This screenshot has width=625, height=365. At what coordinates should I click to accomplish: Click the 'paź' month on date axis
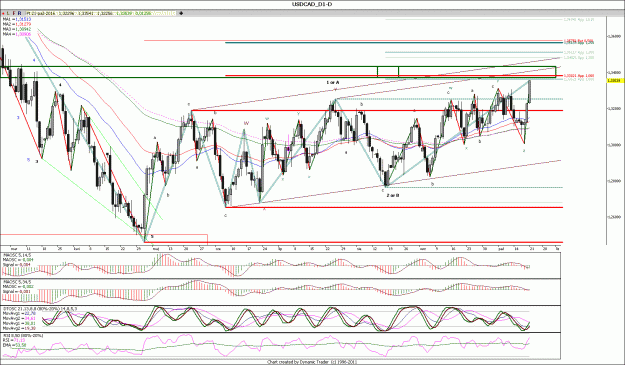501,248
